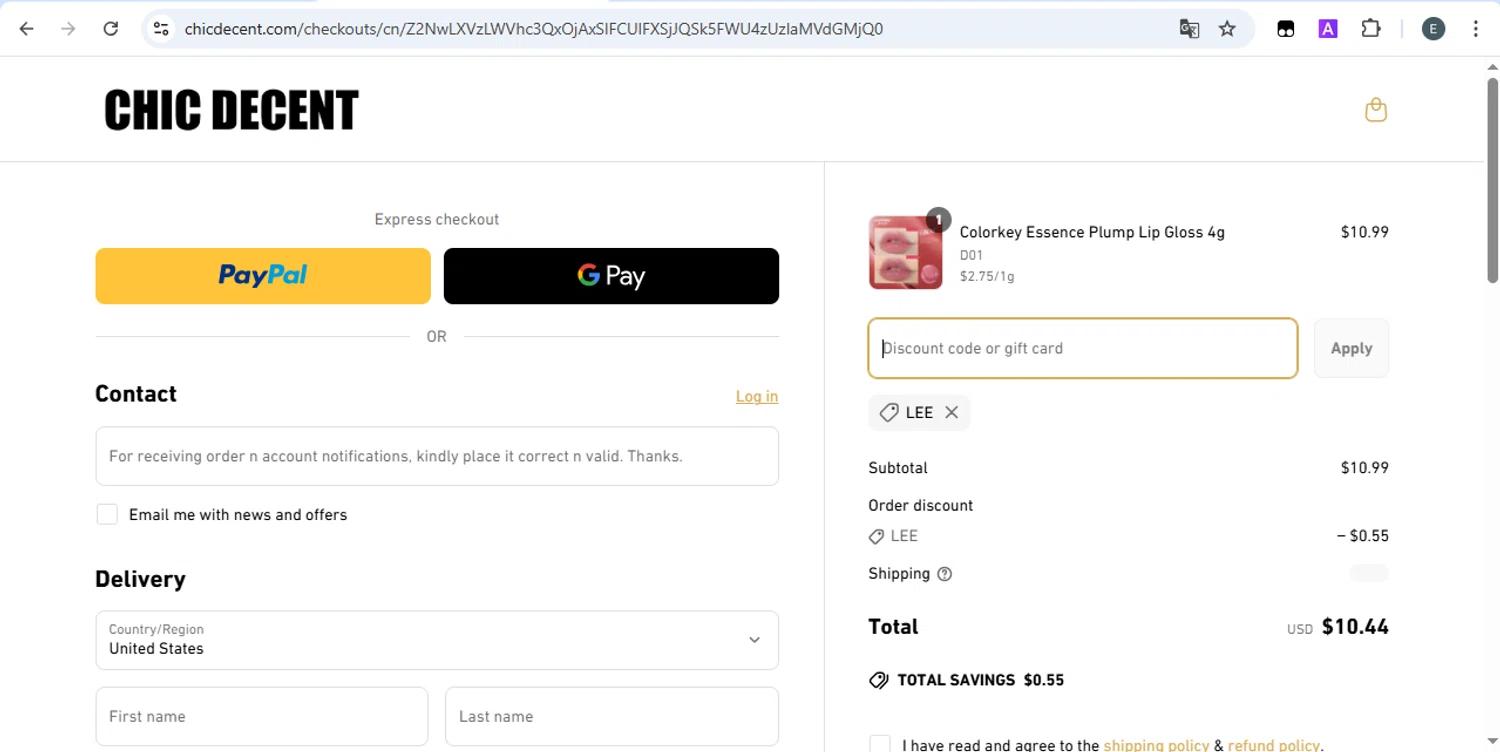Show shipping info help icon
This screenshot has height=752, width=1500.
[x=945, y=574]
